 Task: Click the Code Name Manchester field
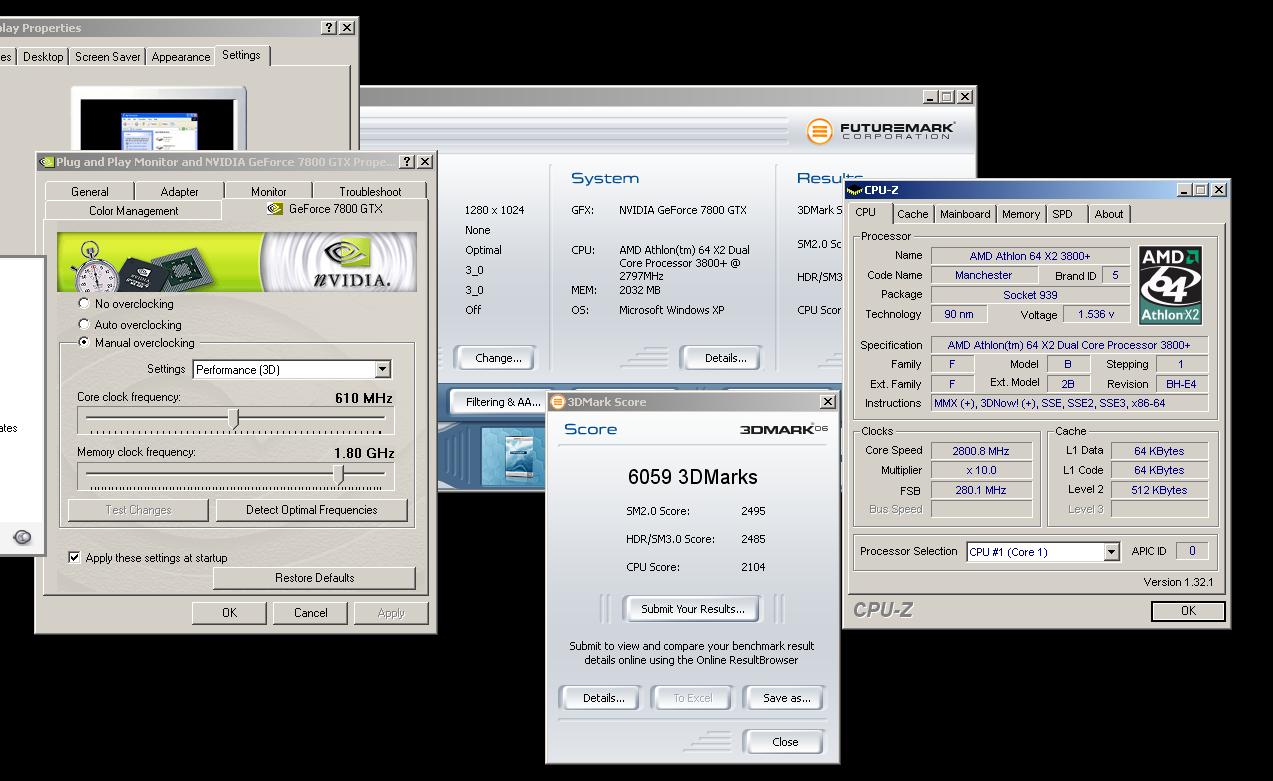[x=983, y=275]
